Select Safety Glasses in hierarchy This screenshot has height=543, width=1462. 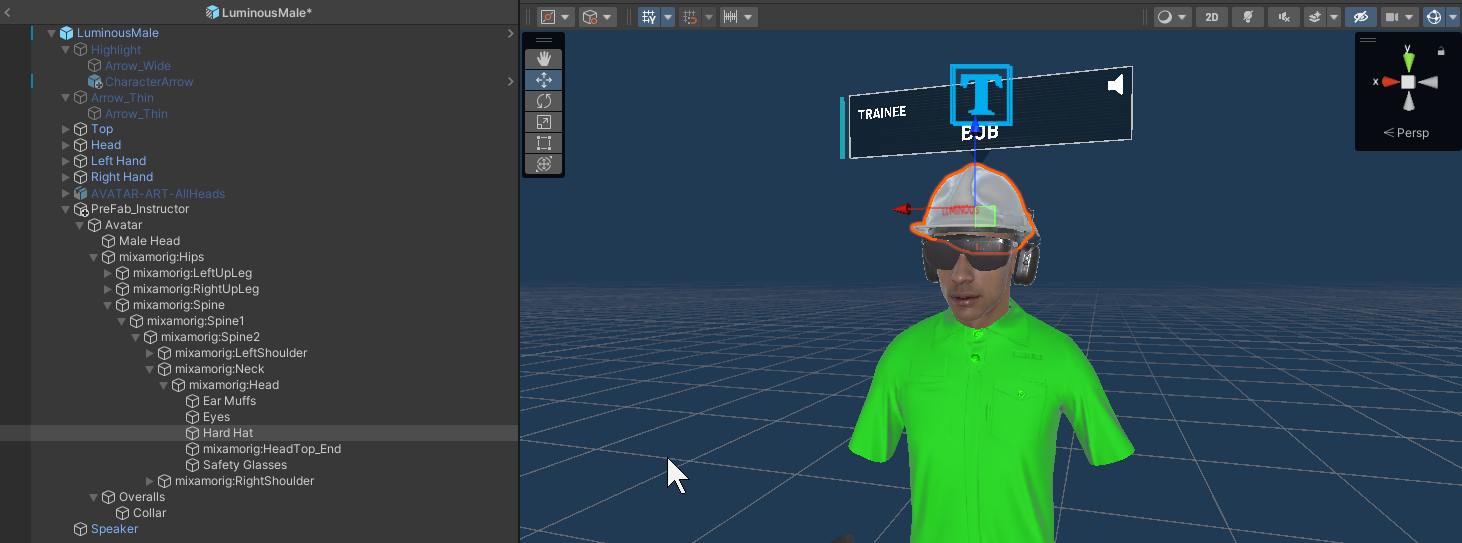coord(244,465)
